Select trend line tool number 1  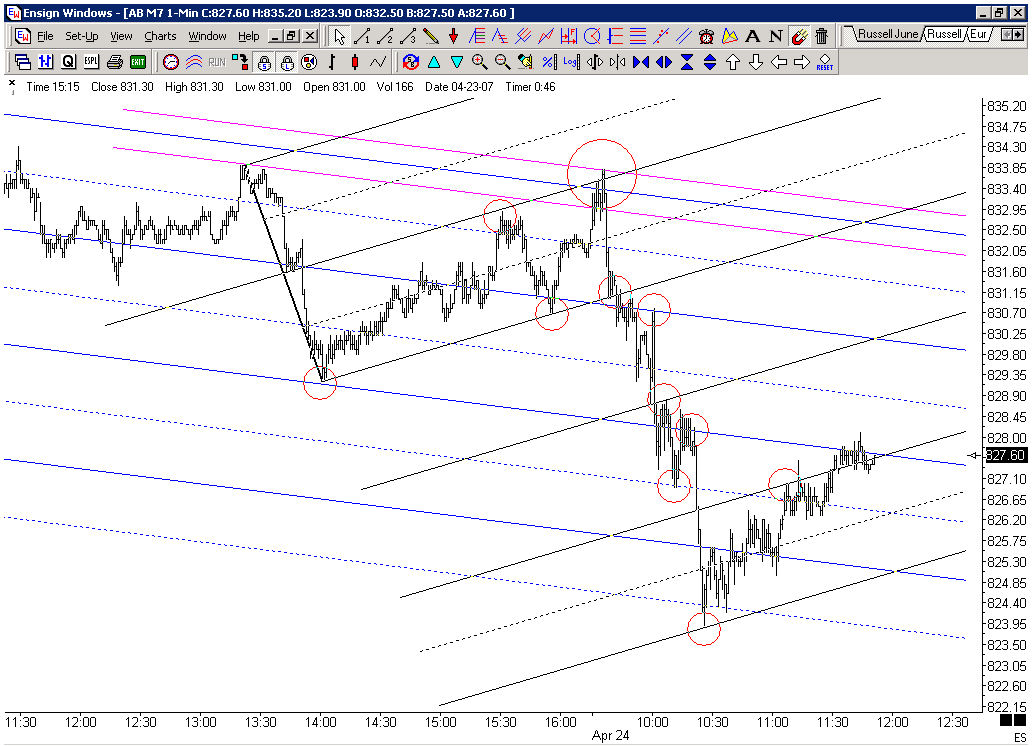(x=363, y=36)
